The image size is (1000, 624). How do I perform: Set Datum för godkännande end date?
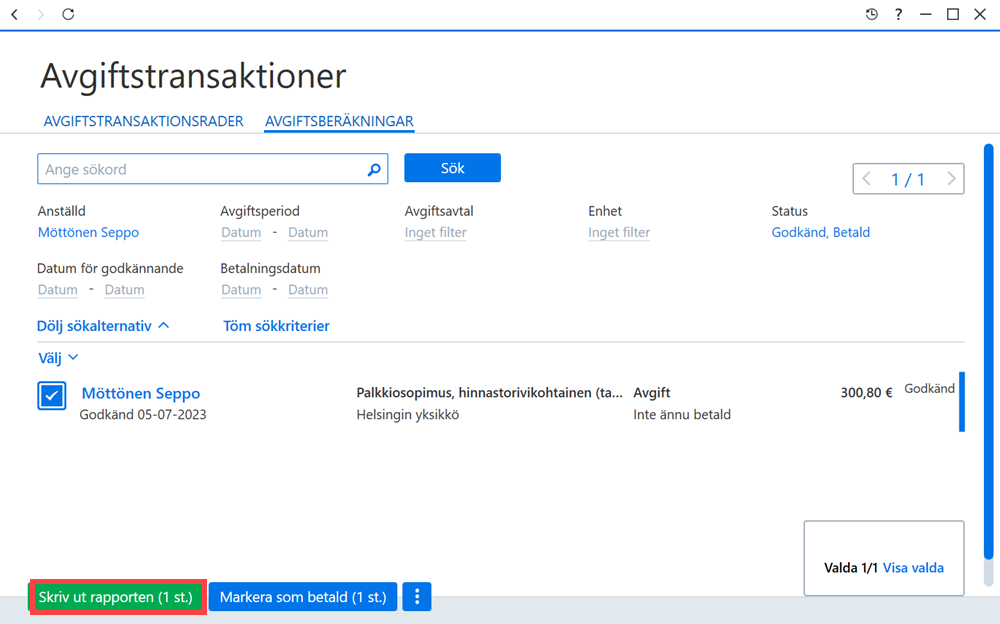124,290
